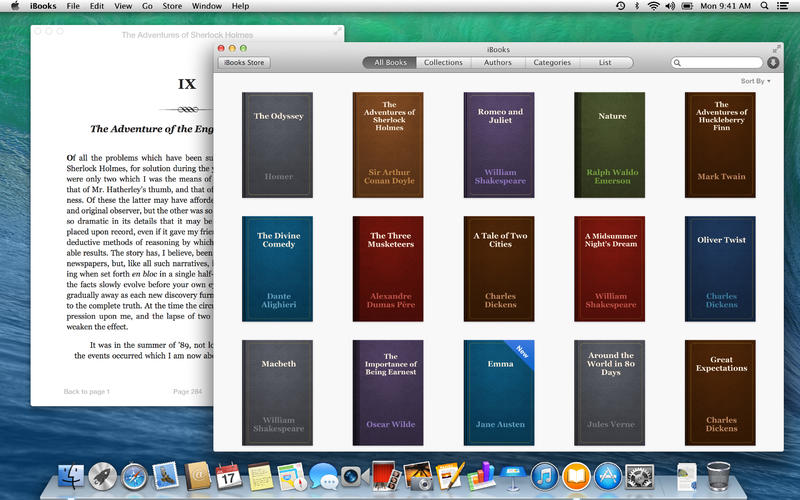Click the downloads arrow icon in iBooks toolbar
This screenshot has height=500, width=800.
click(773, 63)
